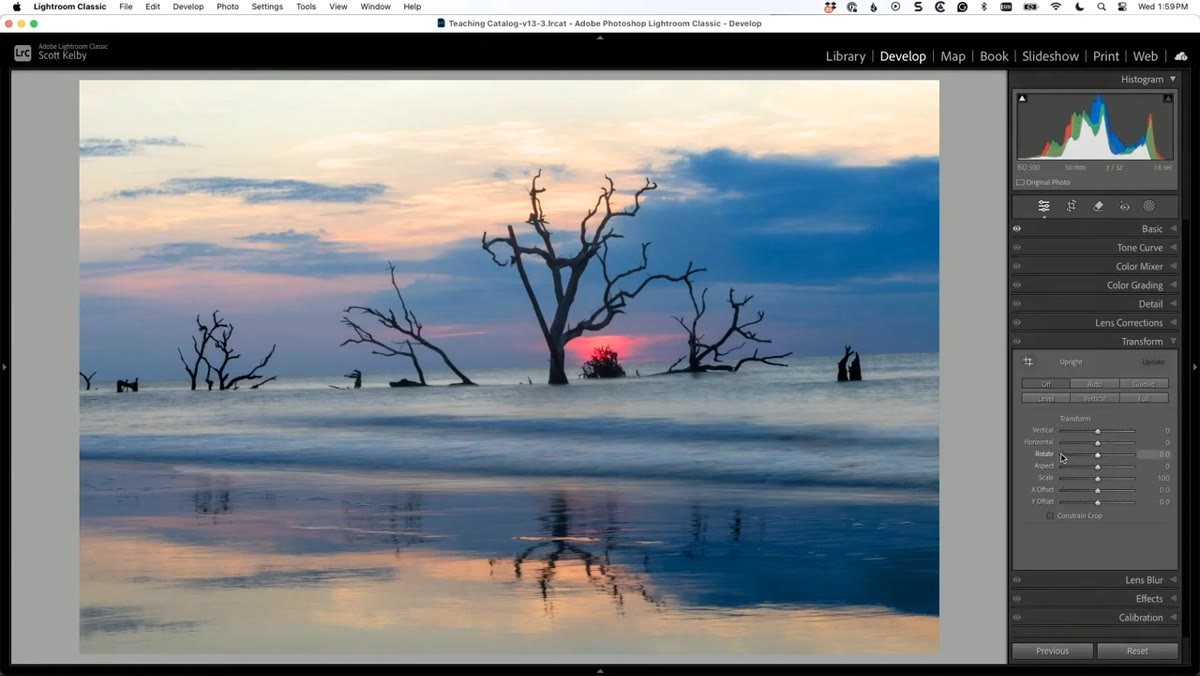Click the Scale slider handle
The image size is (1200, 676).
point(1097,479)
